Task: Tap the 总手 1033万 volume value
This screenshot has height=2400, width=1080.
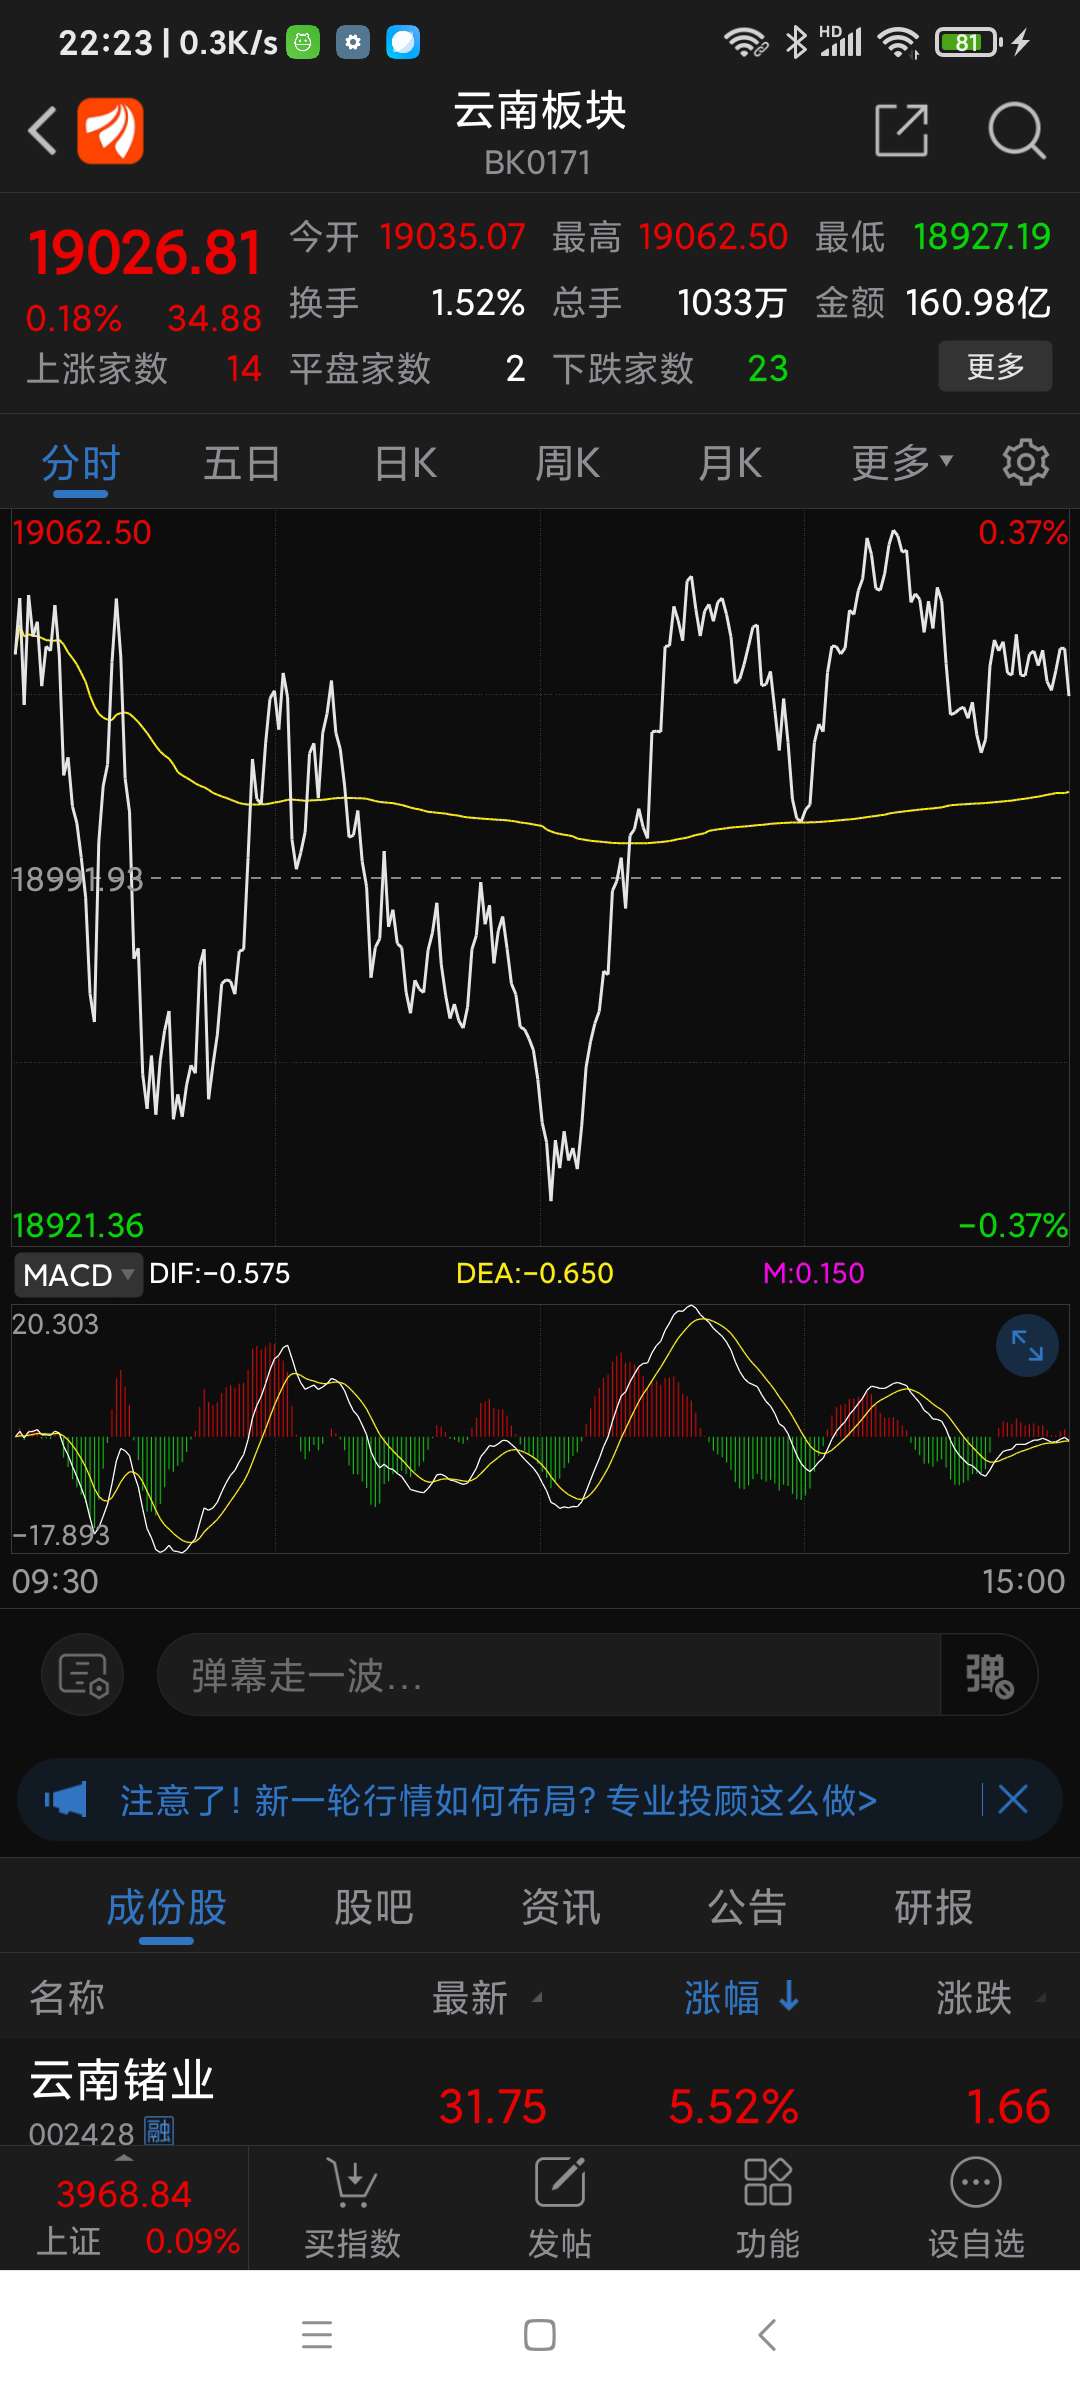Action: 670,303
